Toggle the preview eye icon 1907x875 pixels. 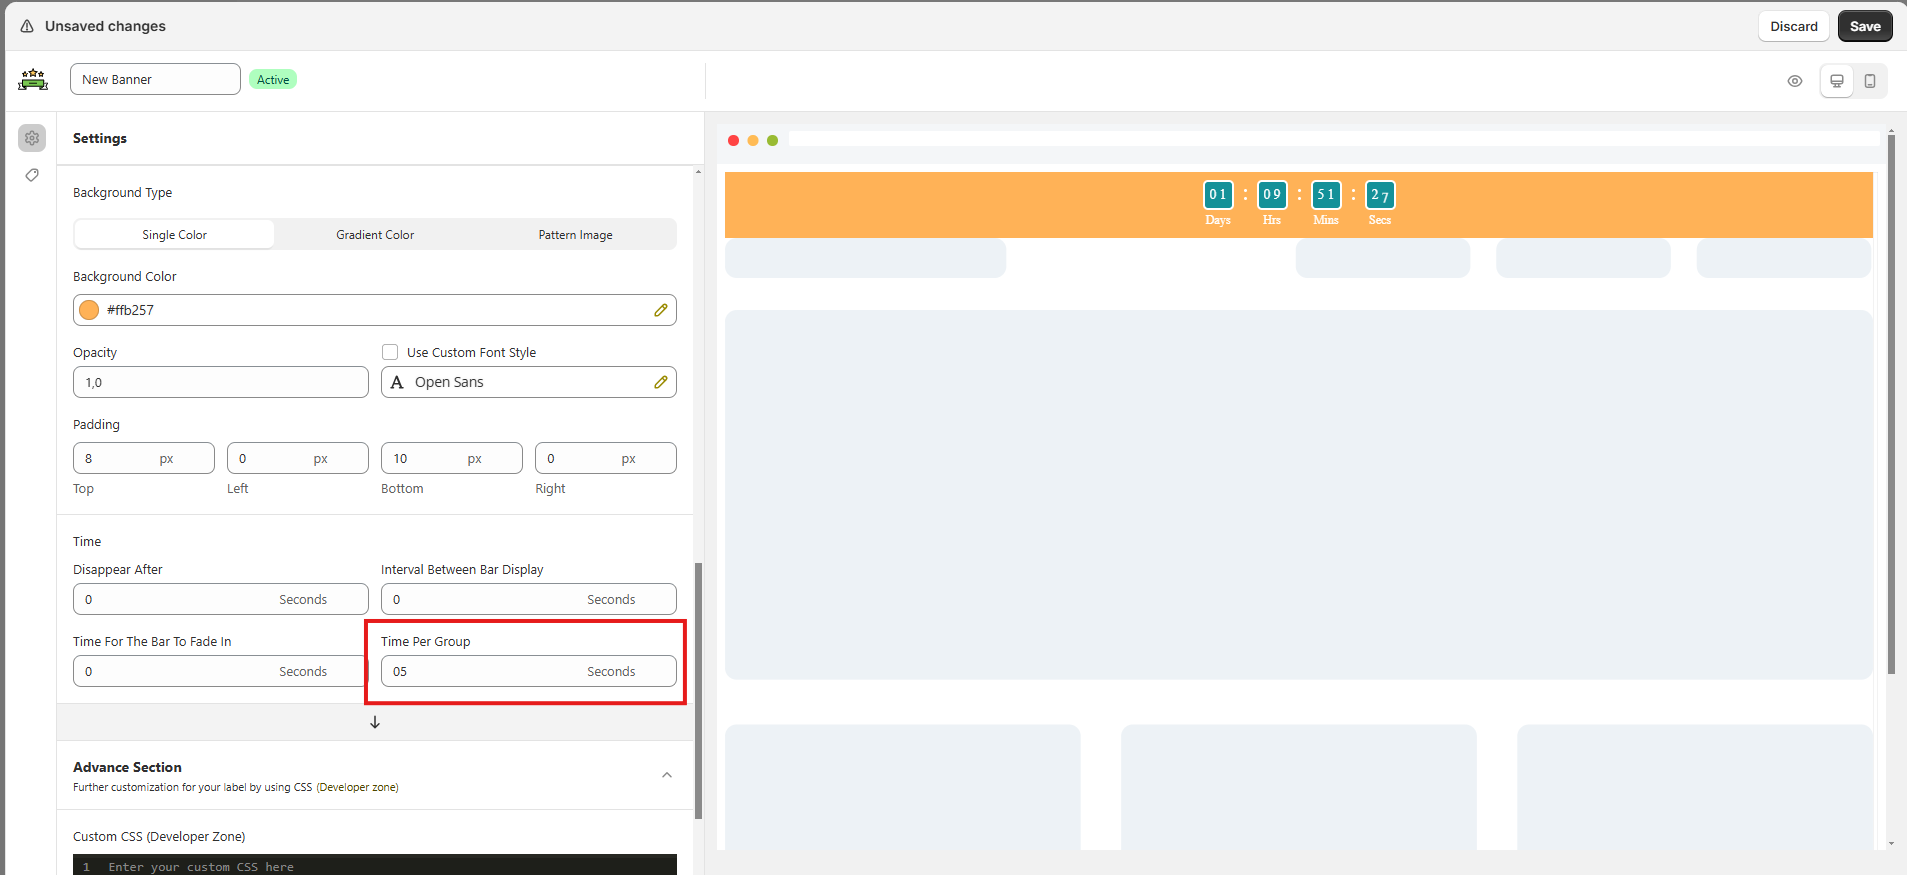[x=1794, y=81]
